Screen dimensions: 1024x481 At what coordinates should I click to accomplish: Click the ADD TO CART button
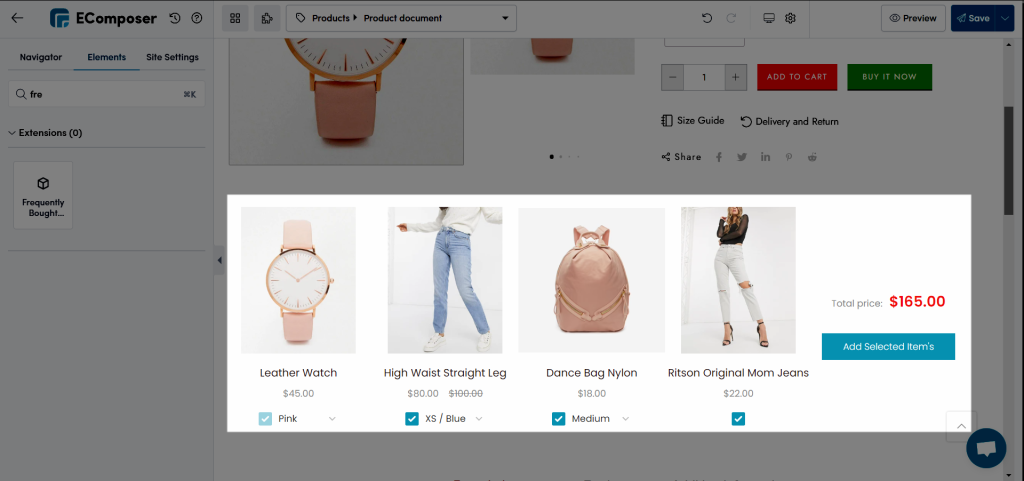coord(797,77)
